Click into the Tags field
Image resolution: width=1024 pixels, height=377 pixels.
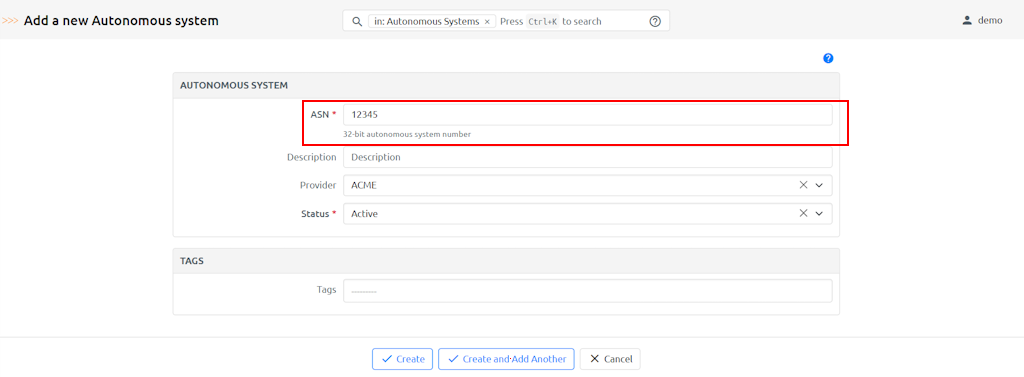pyautogui.click(x=588, y=291)
